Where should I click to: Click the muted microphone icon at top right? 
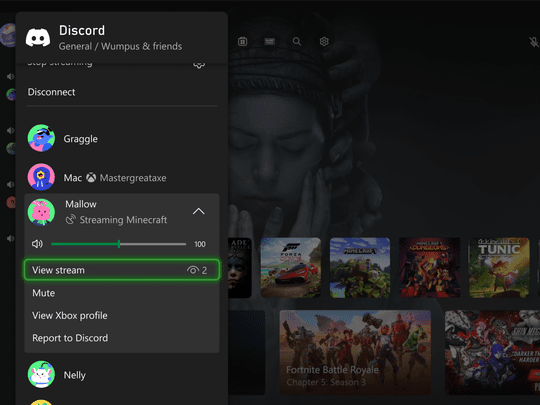point(534,42)
